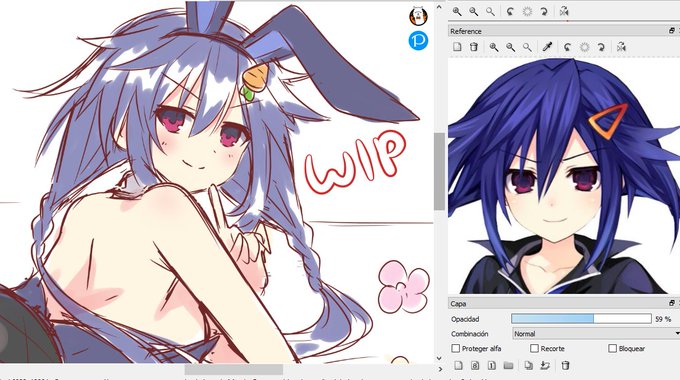Delete current layer with trash icon
The image size is (680, 380).
pyautogui.click(x=565, y=366)
